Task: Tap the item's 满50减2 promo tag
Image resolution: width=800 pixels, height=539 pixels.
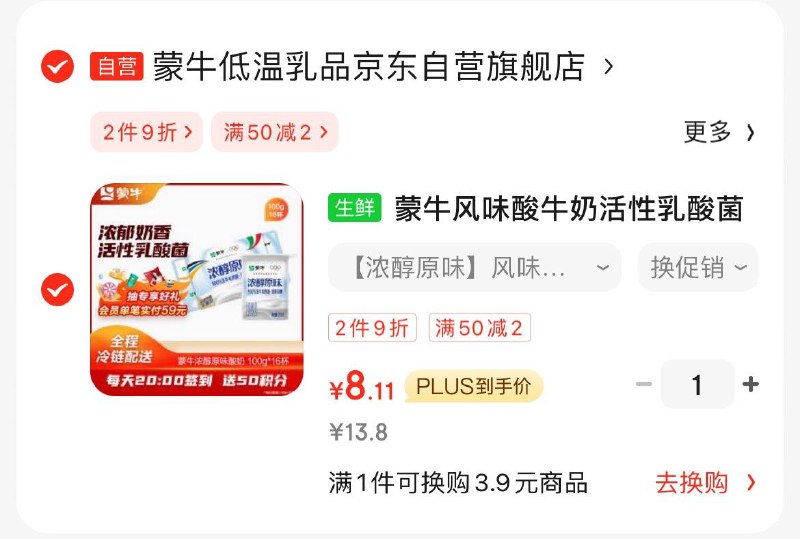Action: pyautogui.click(x=480, y=328)
